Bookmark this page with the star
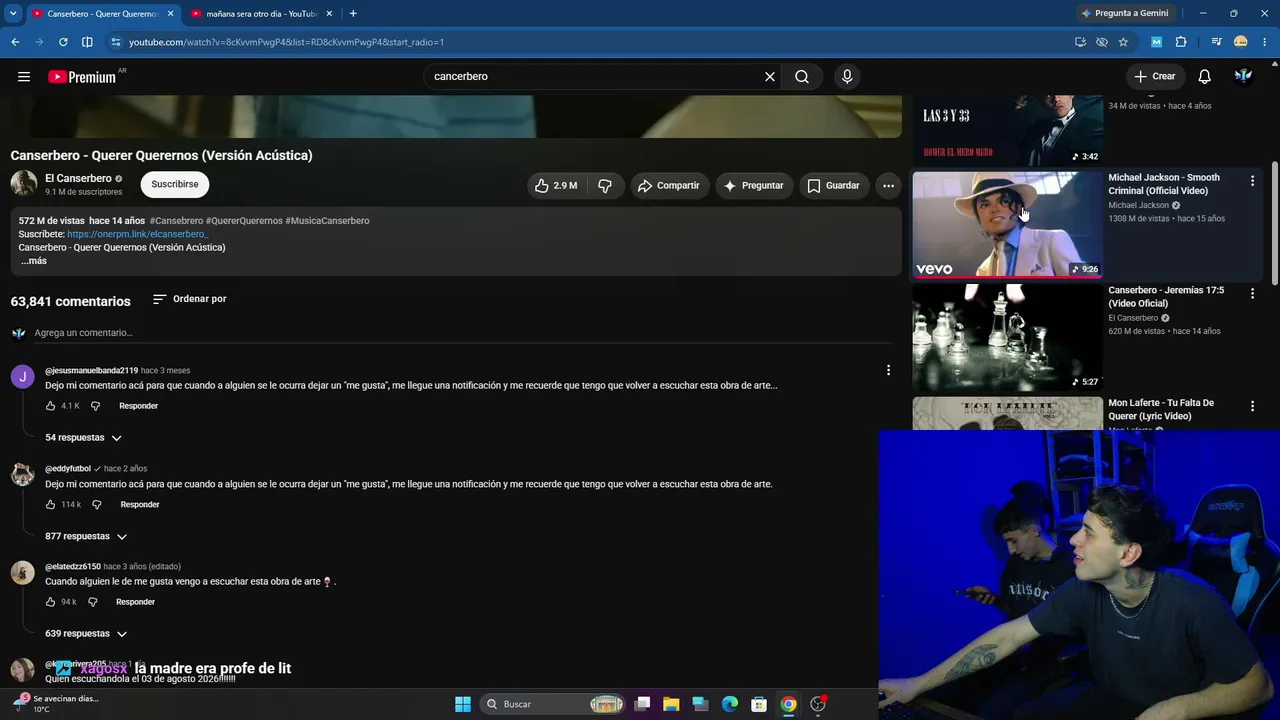Viewport: 1280px width, 720px height. [1123, 42]
